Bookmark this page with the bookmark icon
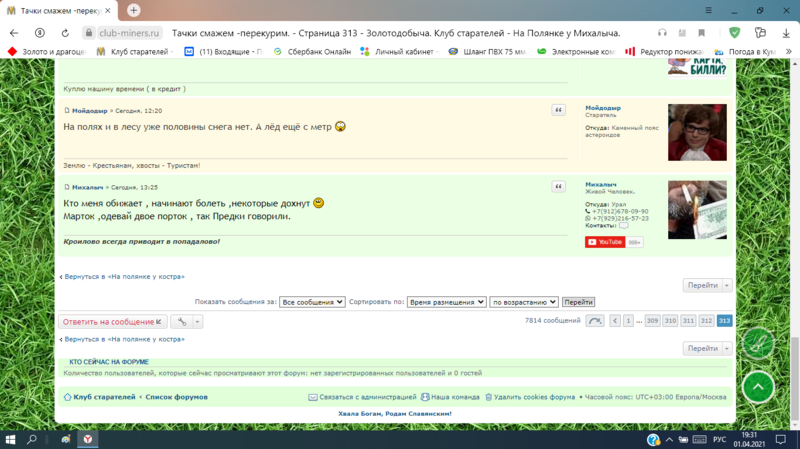The image size is (800, 449). pos(702,33)
